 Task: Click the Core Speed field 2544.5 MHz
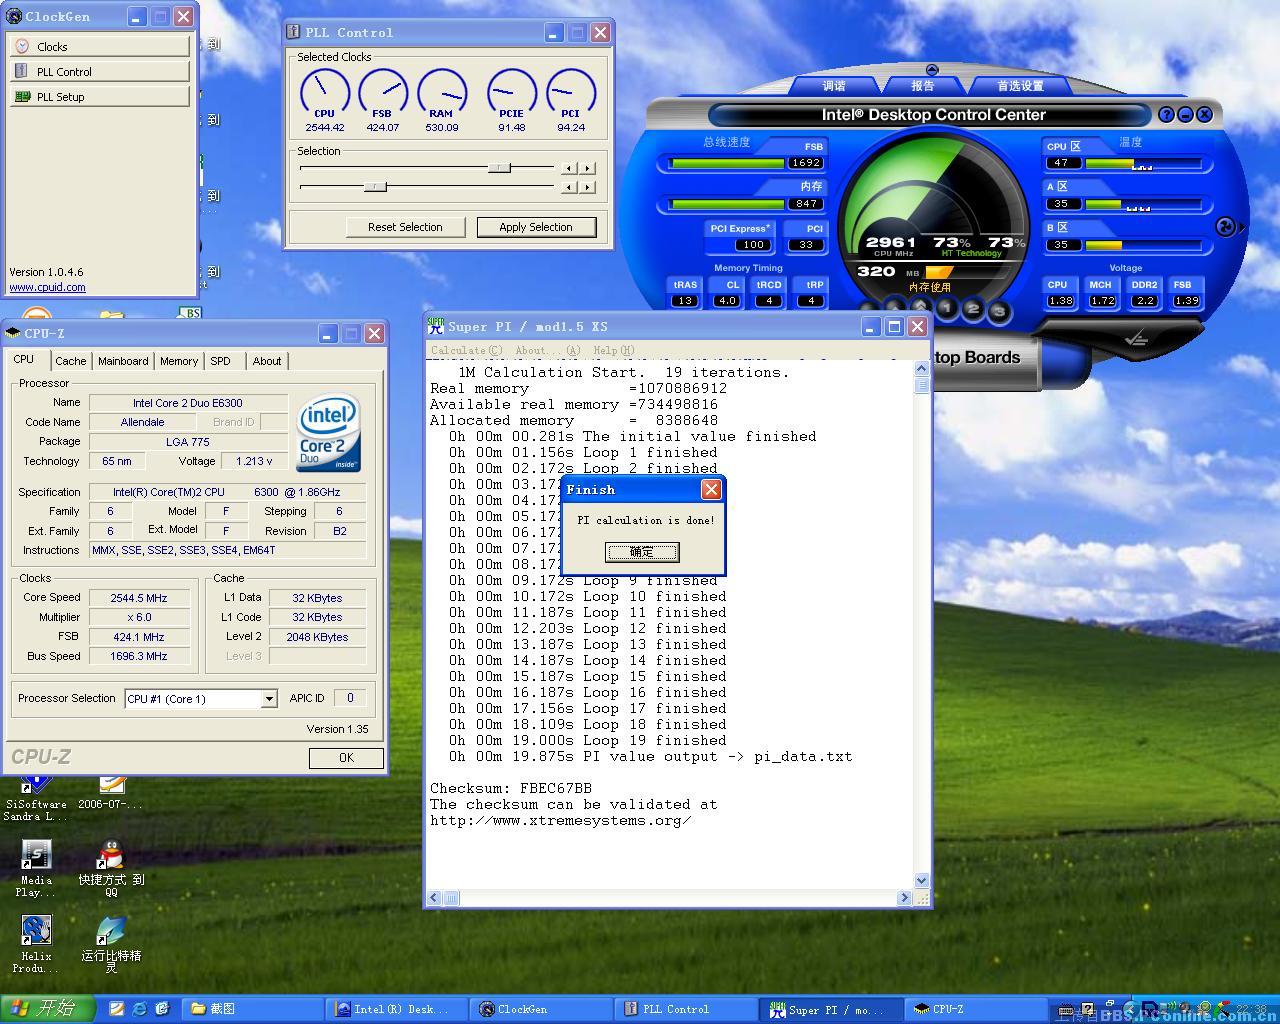pos(139,598)
